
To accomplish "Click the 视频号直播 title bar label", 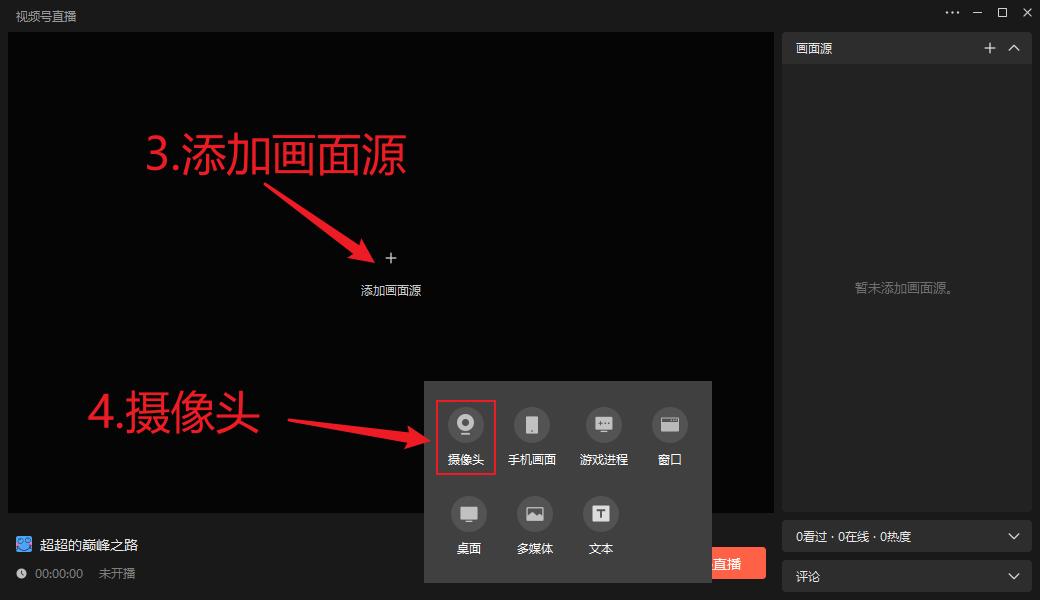I will point(45,15).
